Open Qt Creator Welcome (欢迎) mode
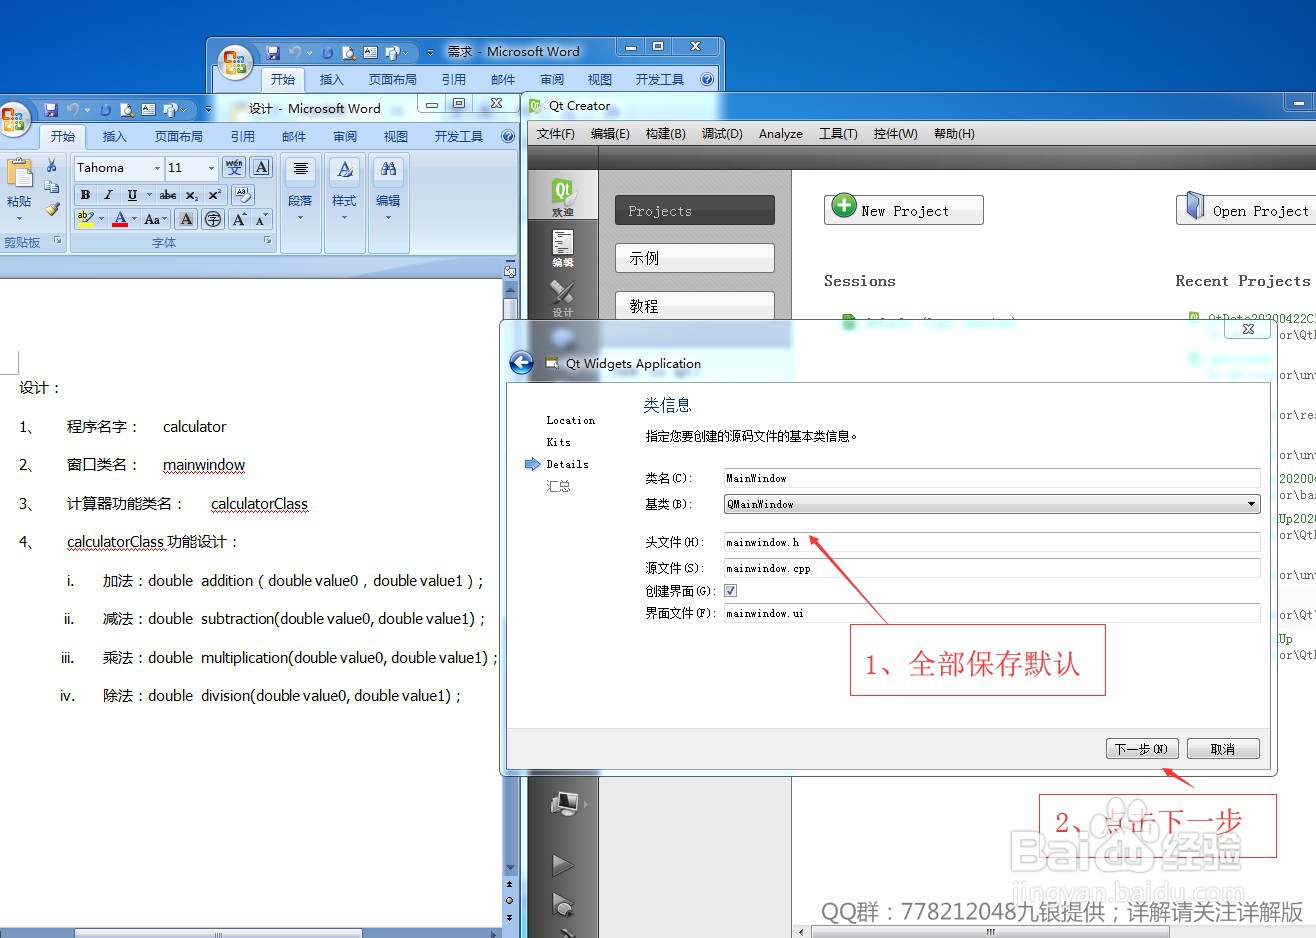This screenshot has height=938, width=1316. click(x=563, y=195)
